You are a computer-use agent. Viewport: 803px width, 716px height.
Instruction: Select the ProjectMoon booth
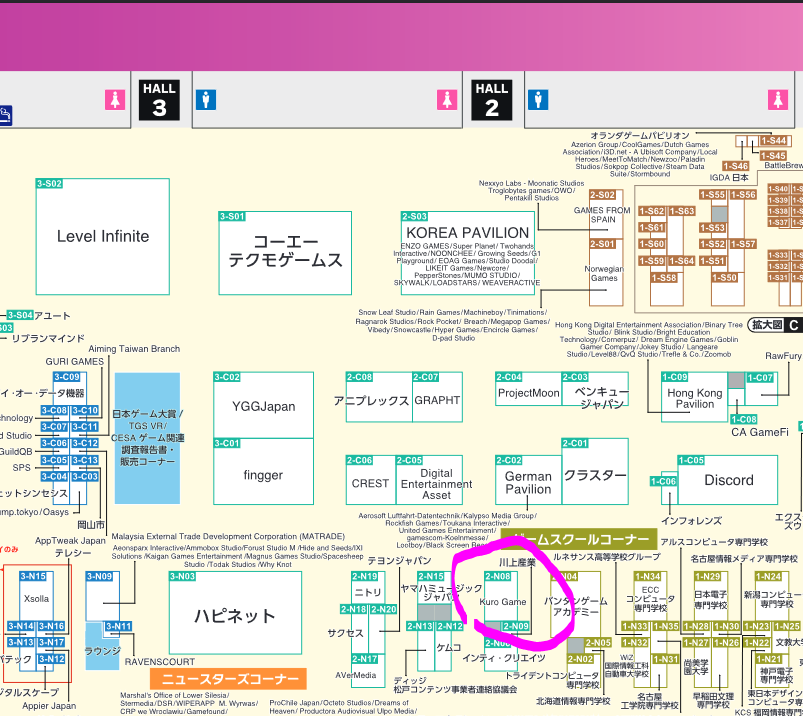pos(529,389)
